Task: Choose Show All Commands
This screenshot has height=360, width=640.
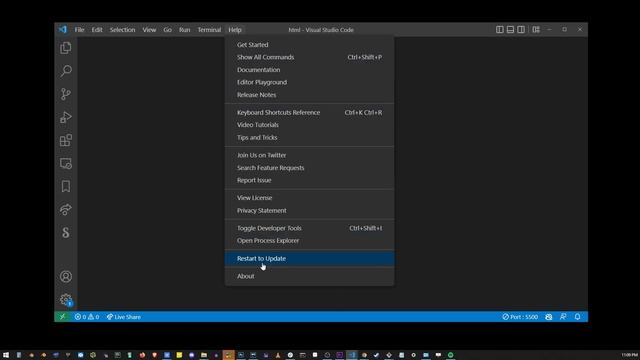Action: [309, 57]
